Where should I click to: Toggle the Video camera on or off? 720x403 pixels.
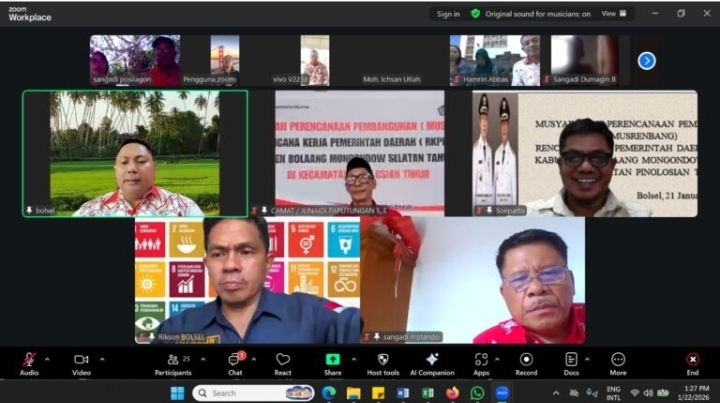pyautogui.click(x=80, y=360)
